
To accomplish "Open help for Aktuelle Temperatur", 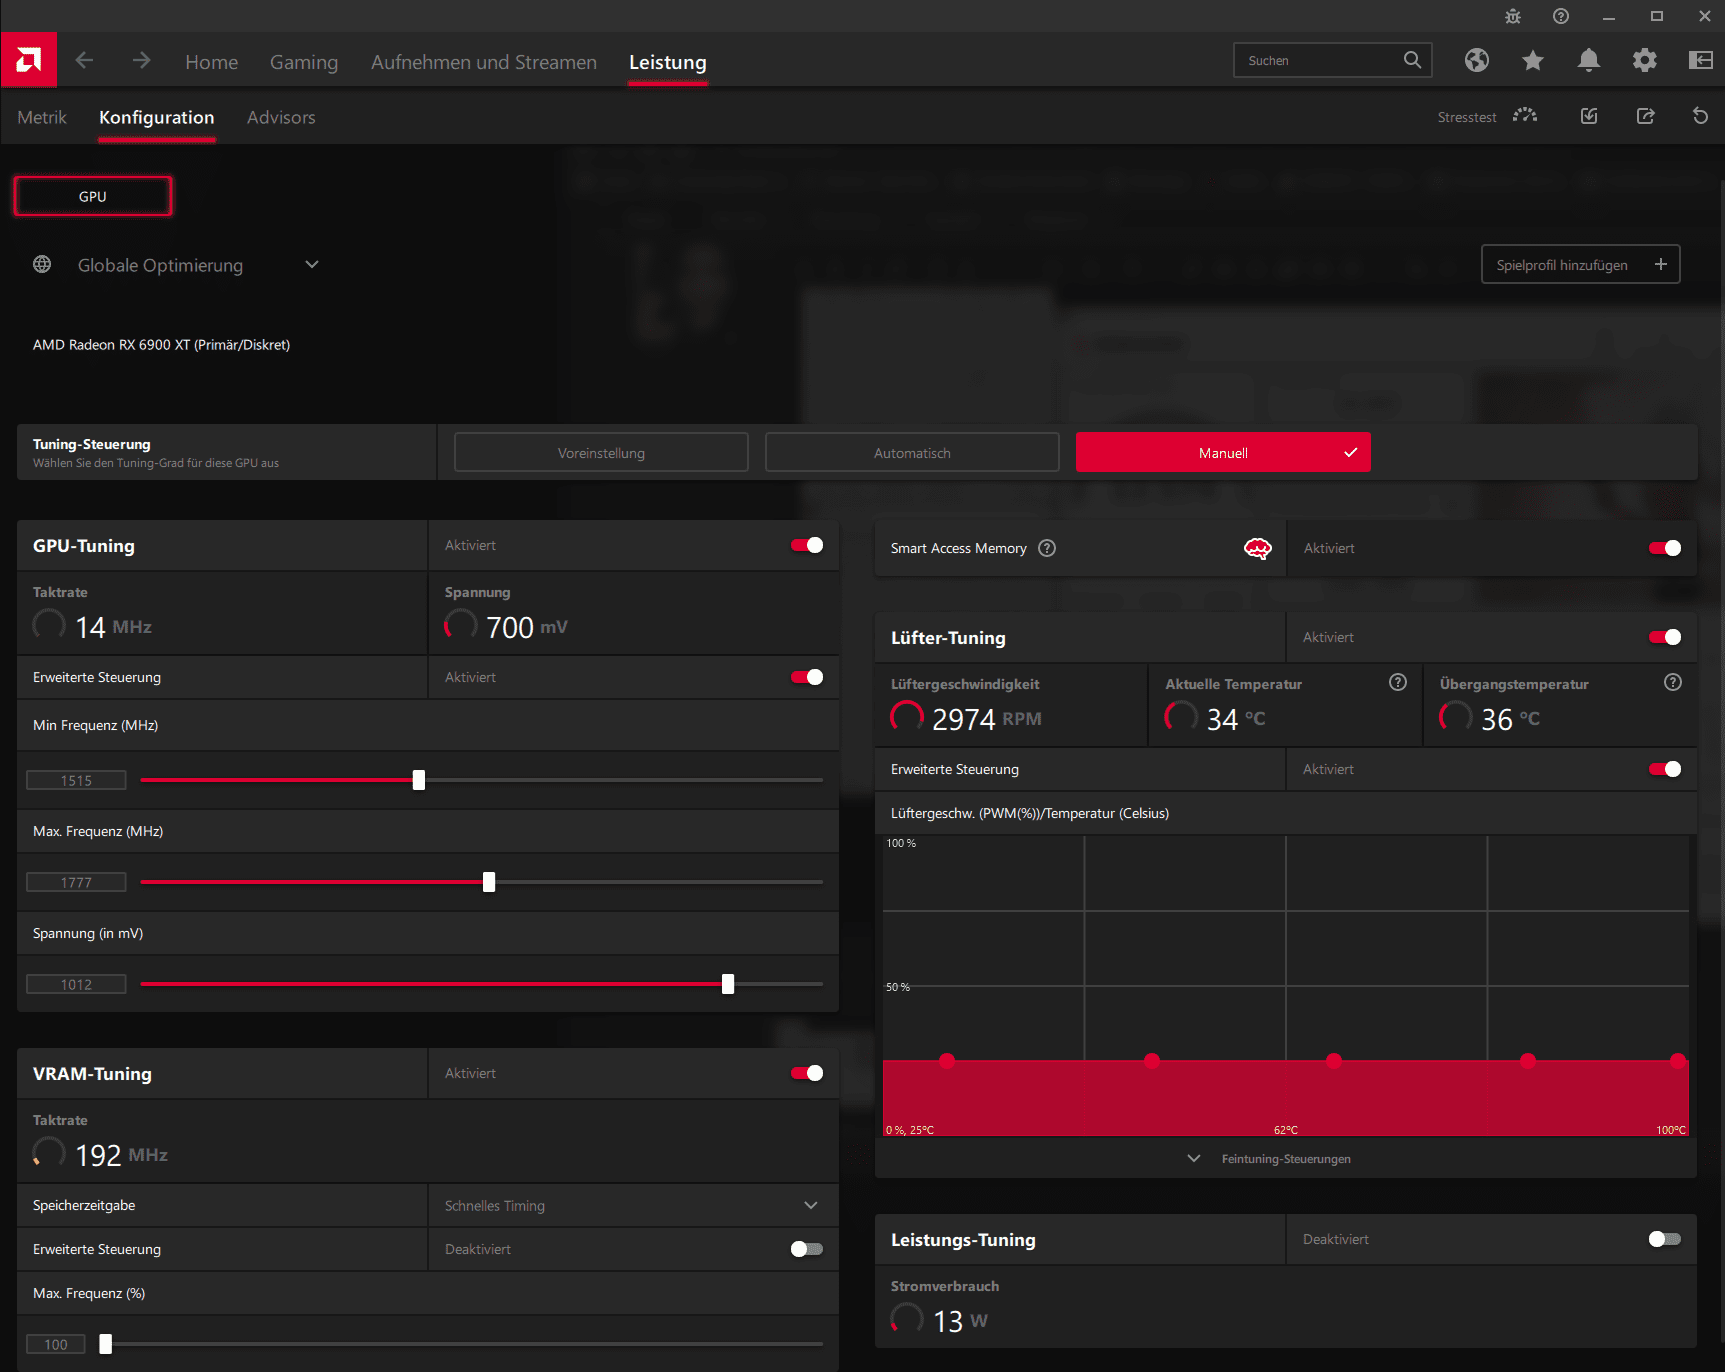I will pyautogui.click(x=1398, y=682).
